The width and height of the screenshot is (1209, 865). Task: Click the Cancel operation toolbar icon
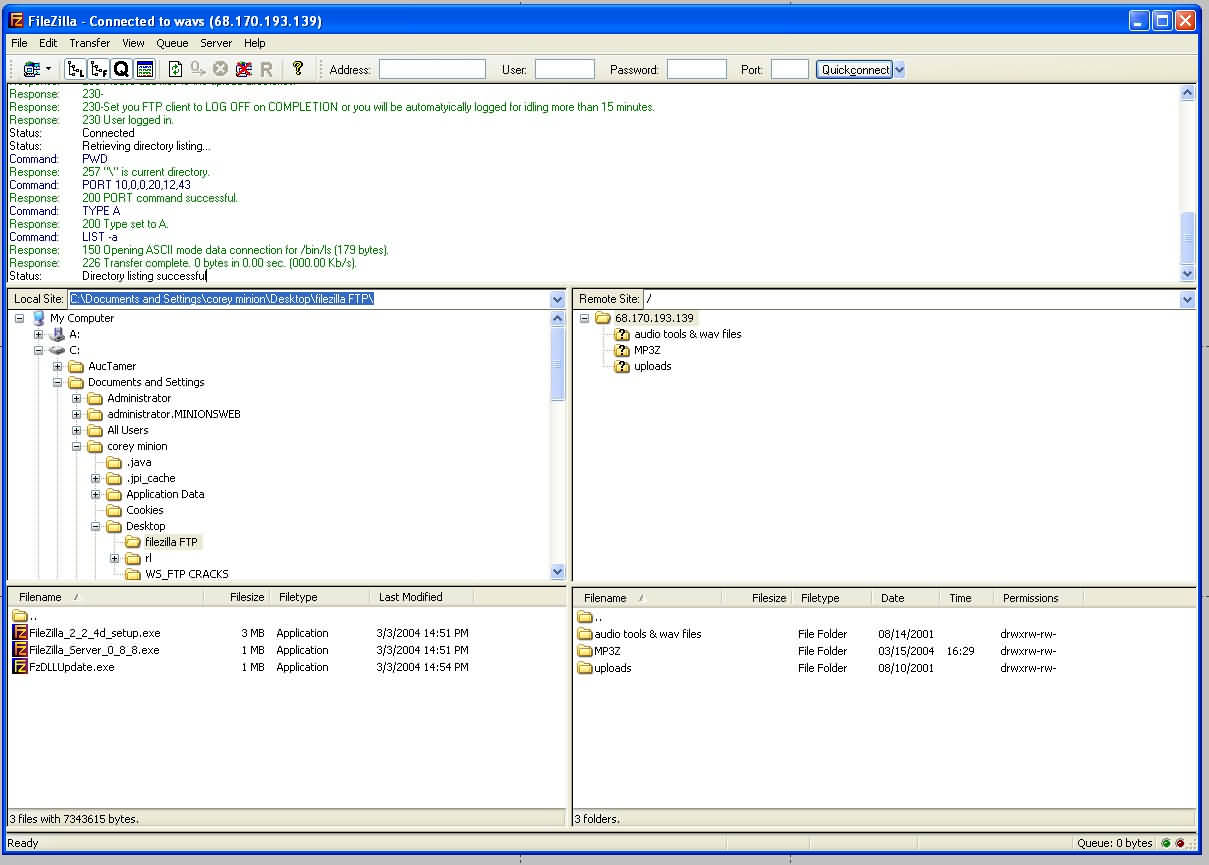coord(220,69)
